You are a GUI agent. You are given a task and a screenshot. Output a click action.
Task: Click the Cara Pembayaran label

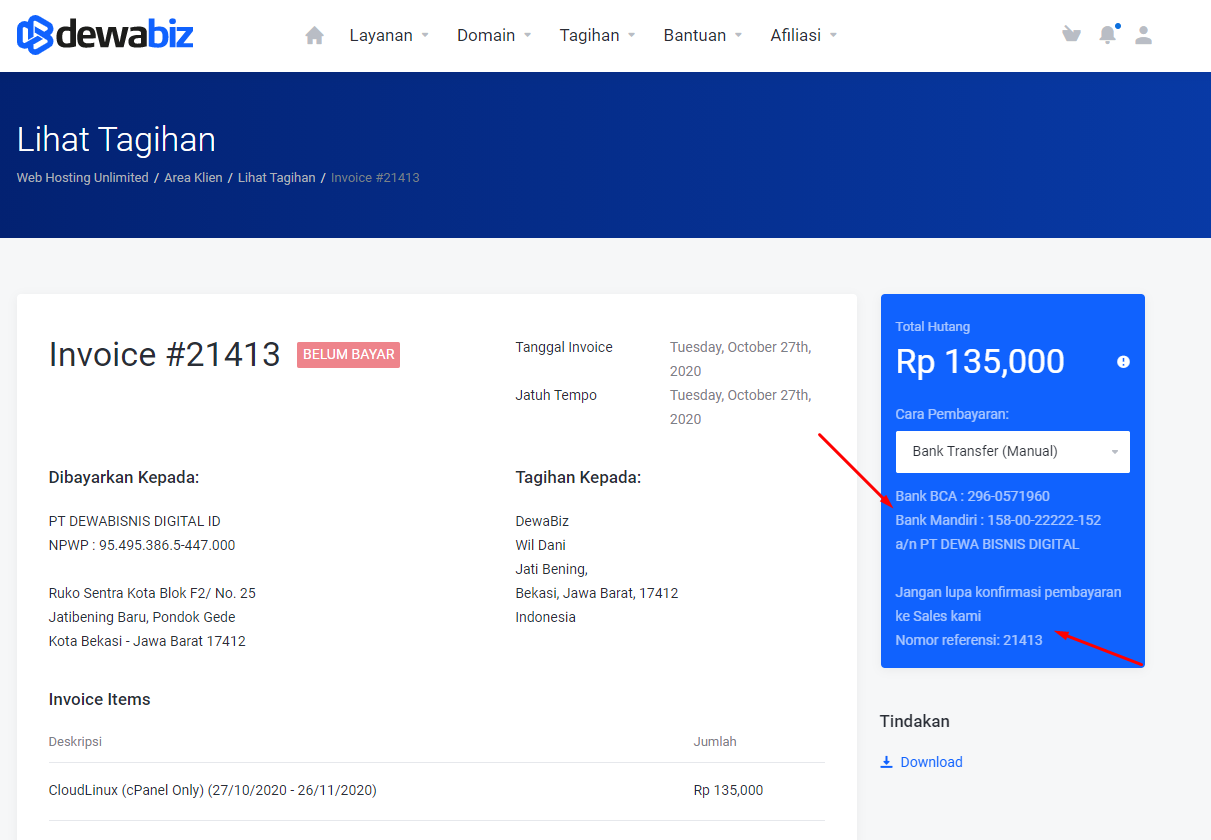click(x=952, y=414)
